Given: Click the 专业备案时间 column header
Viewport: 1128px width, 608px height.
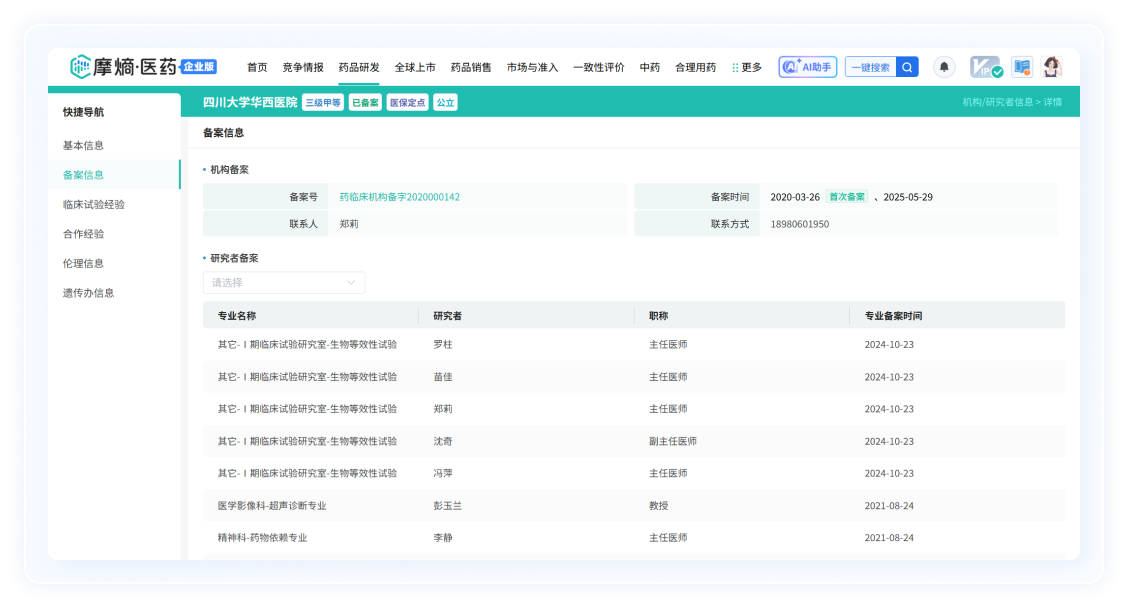Looking at the screenshot, I should 893,316.
